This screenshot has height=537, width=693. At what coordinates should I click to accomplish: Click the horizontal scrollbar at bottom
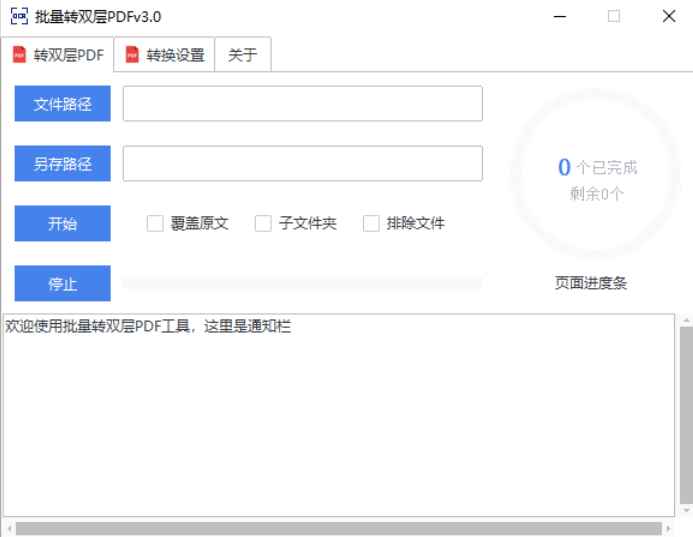tap(339, 528)
